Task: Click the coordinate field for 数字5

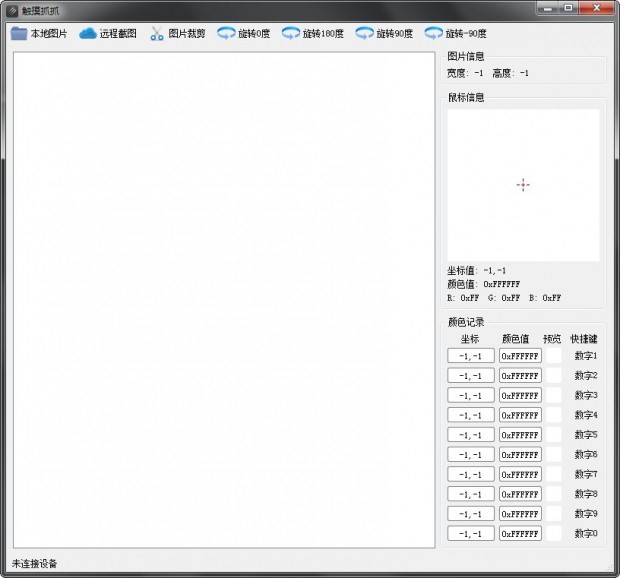Action: pos(471,435)
